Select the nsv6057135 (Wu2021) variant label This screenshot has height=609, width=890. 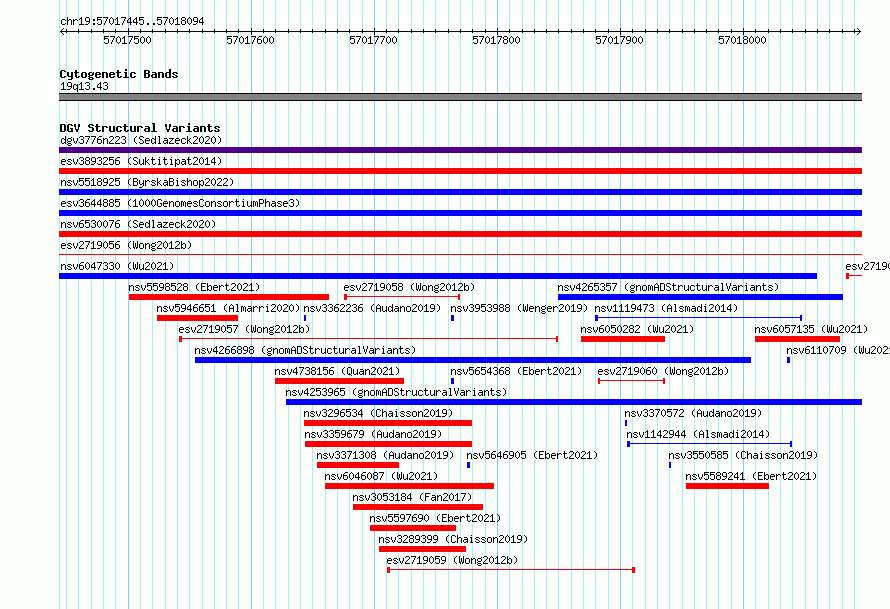pos(811,329)
